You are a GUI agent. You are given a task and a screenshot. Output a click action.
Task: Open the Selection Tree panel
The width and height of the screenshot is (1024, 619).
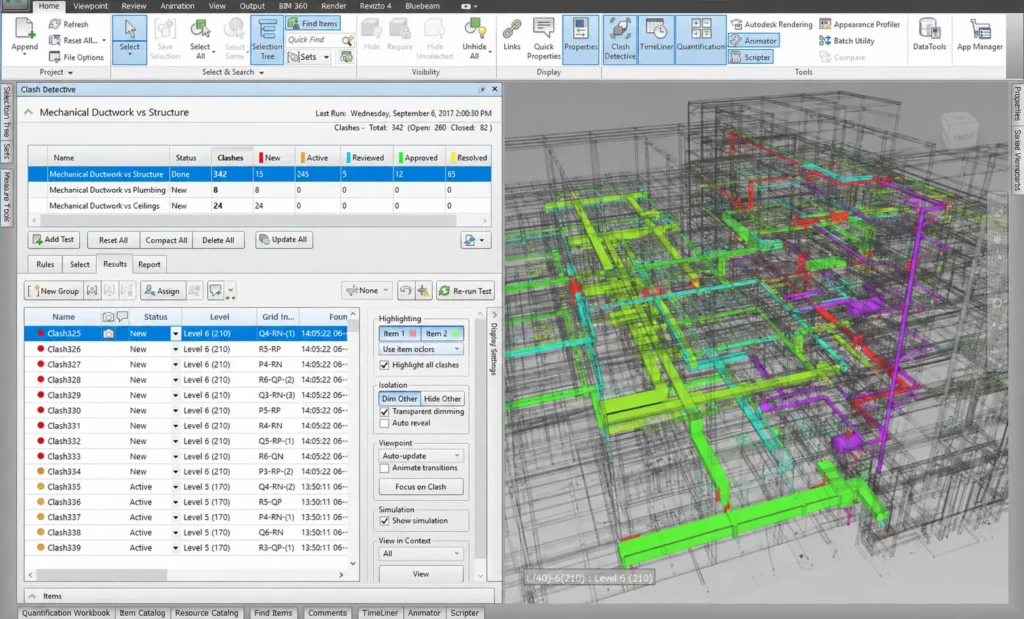pos(267,39)
